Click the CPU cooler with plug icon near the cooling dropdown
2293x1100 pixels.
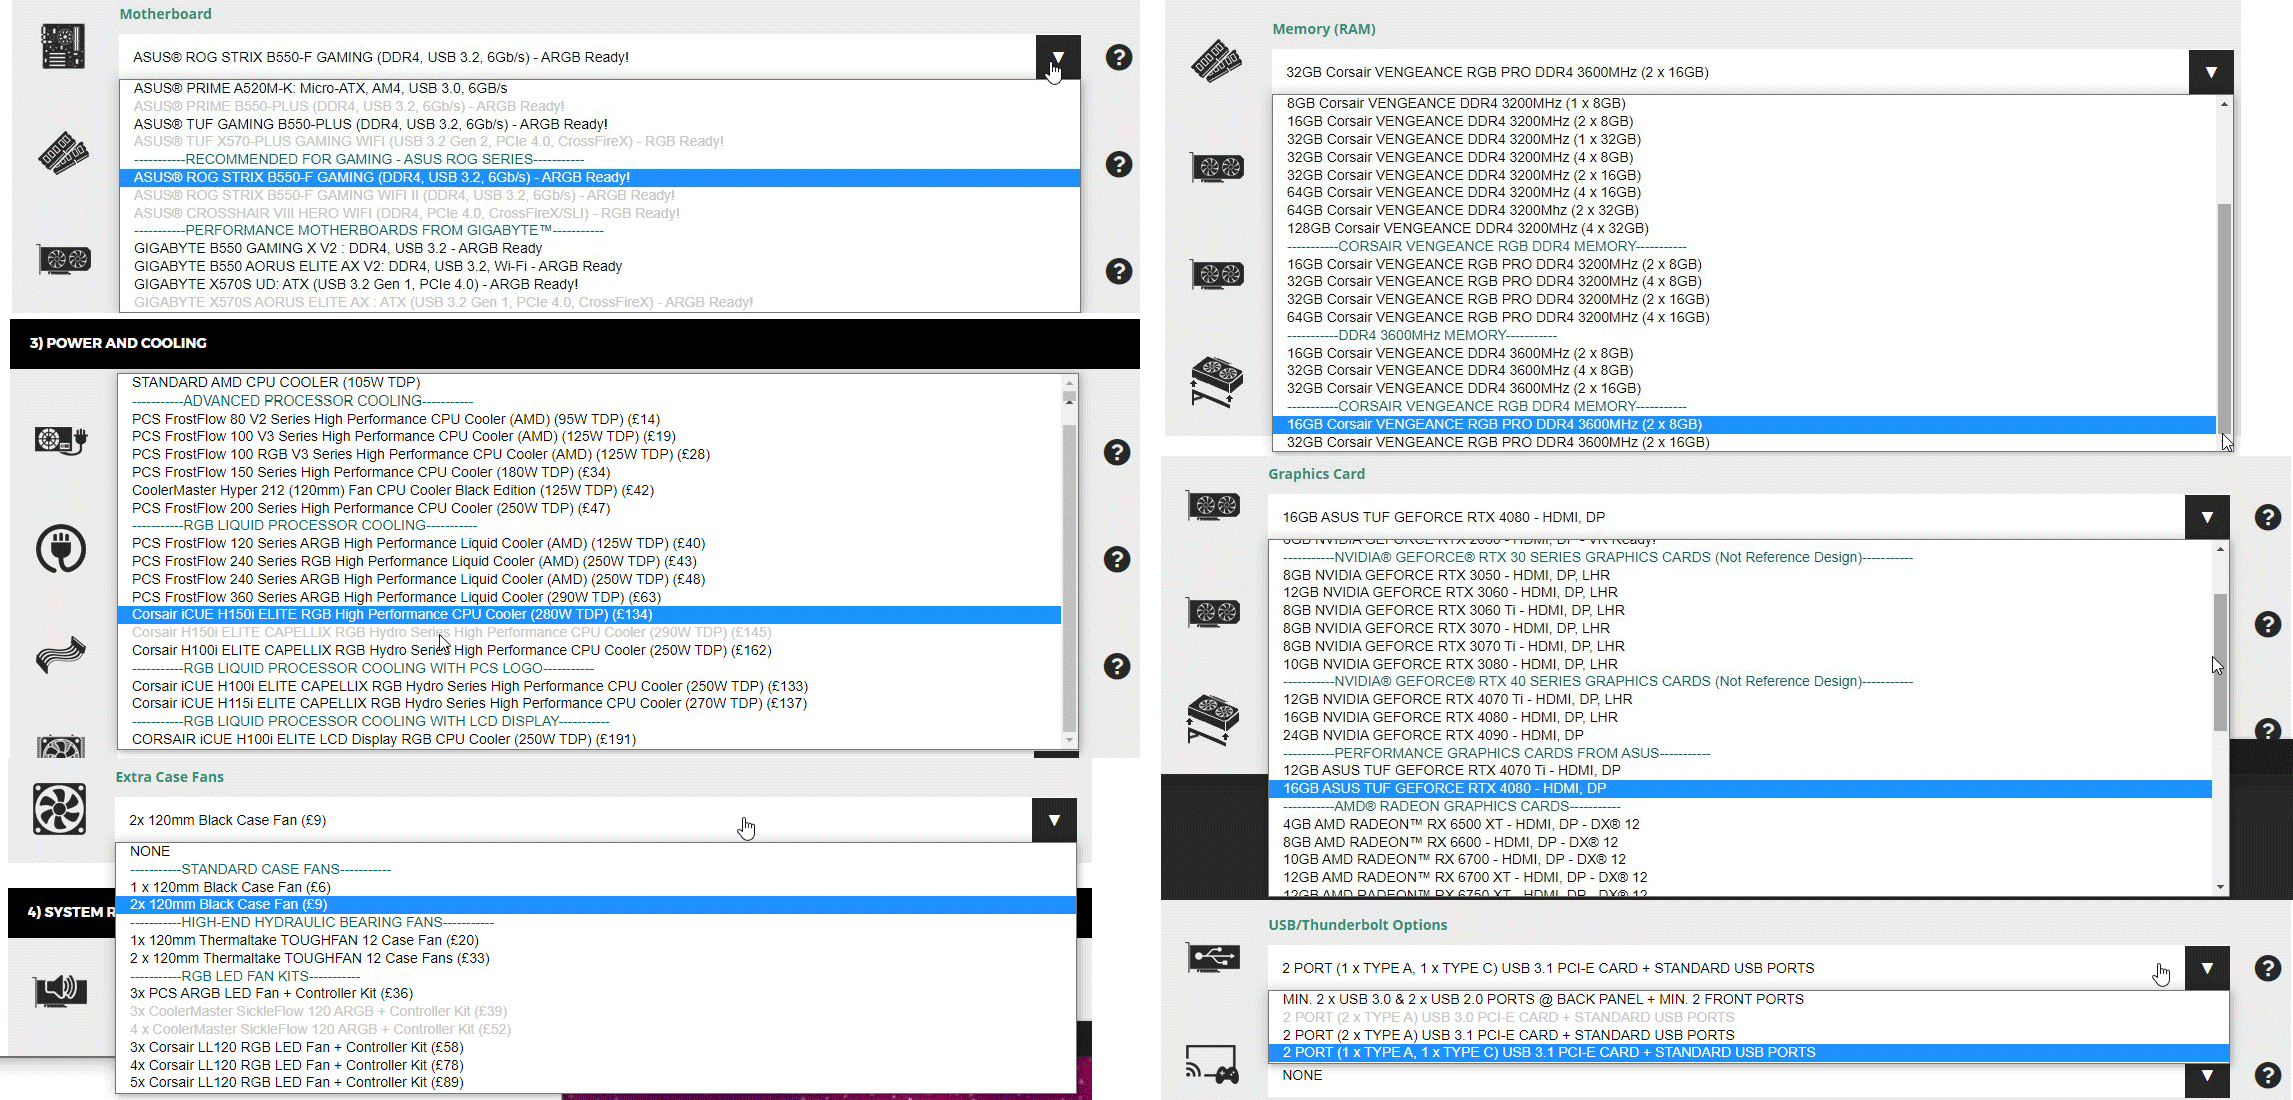pyautogui.click(x=61, y=440)
